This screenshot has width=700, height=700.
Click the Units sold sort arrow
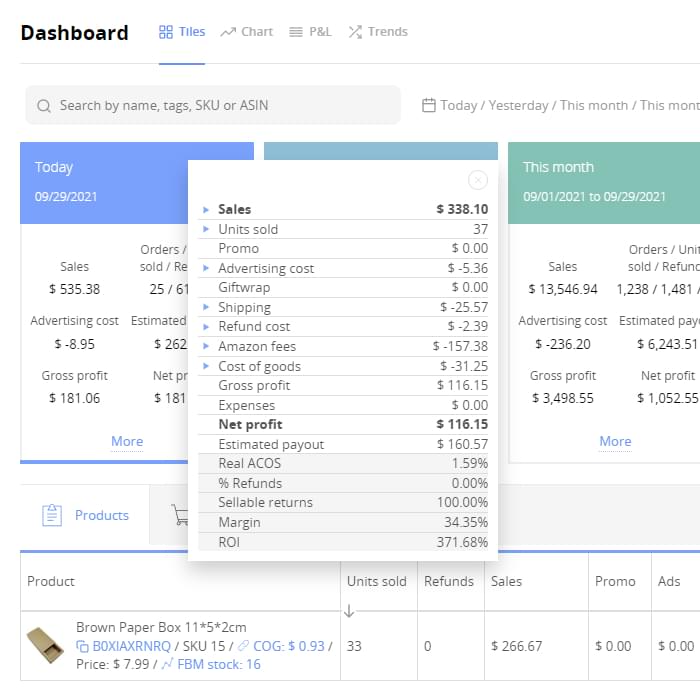pyautogui.click(x=349, y=611)
